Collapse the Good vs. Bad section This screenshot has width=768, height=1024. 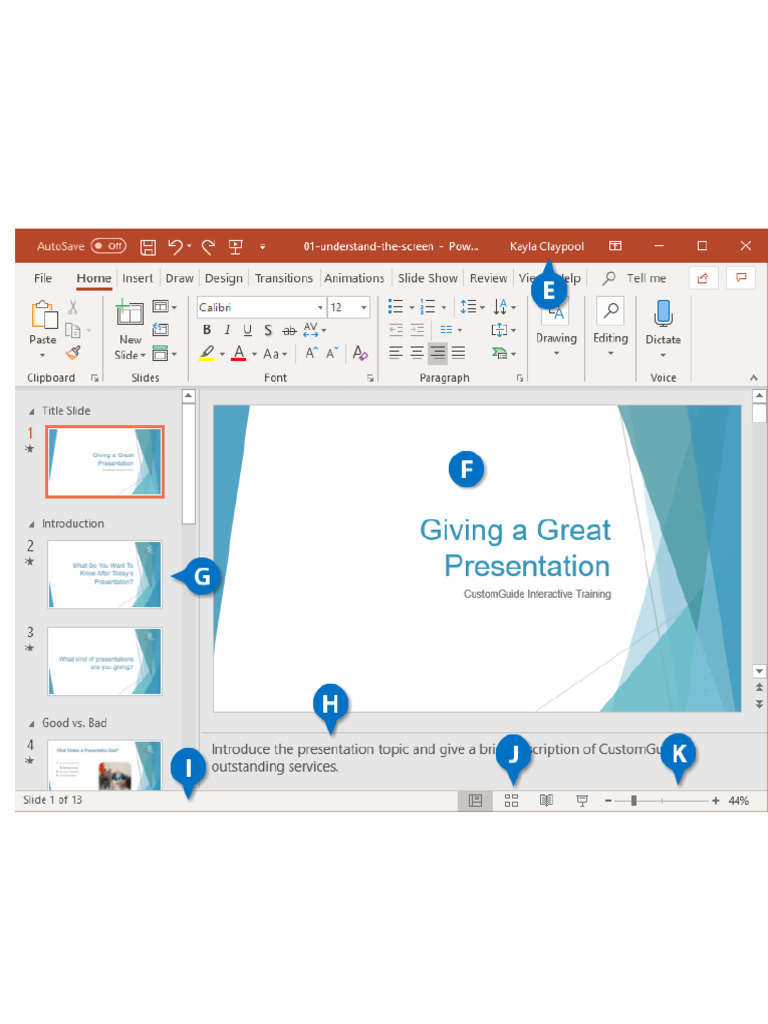point(31,724)
